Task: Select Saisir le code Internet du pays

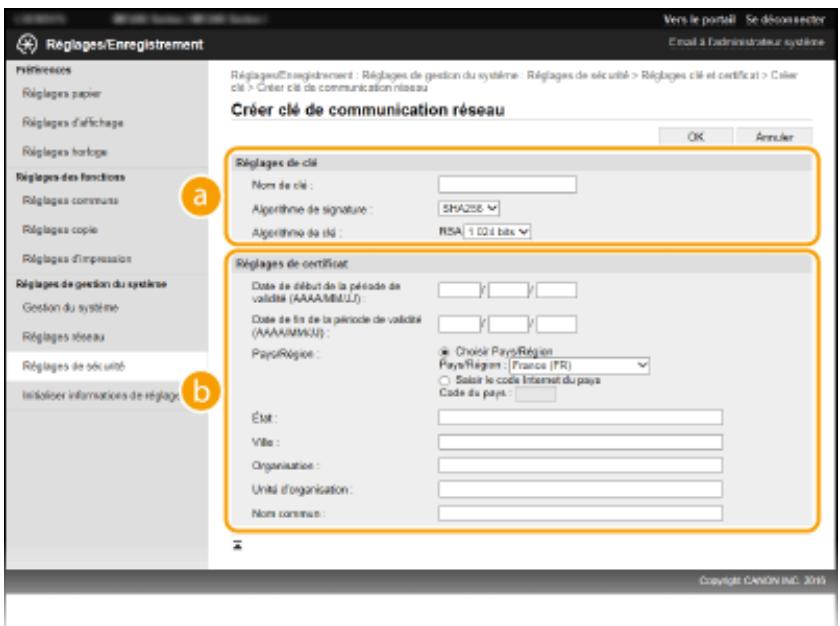Action: point(444,380)
